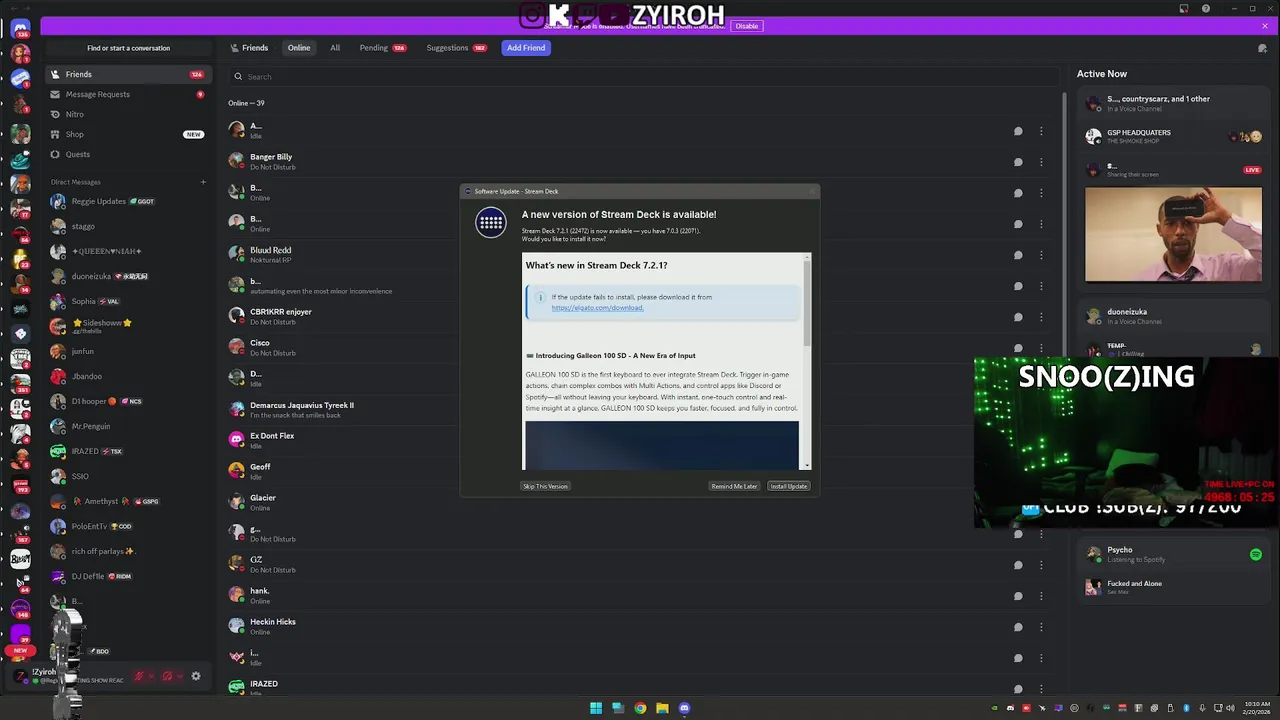Message CBR1KRR enjoyer via chat icon
Viewport: 1280px width, 720px height.
click(x=1018, y=317)
